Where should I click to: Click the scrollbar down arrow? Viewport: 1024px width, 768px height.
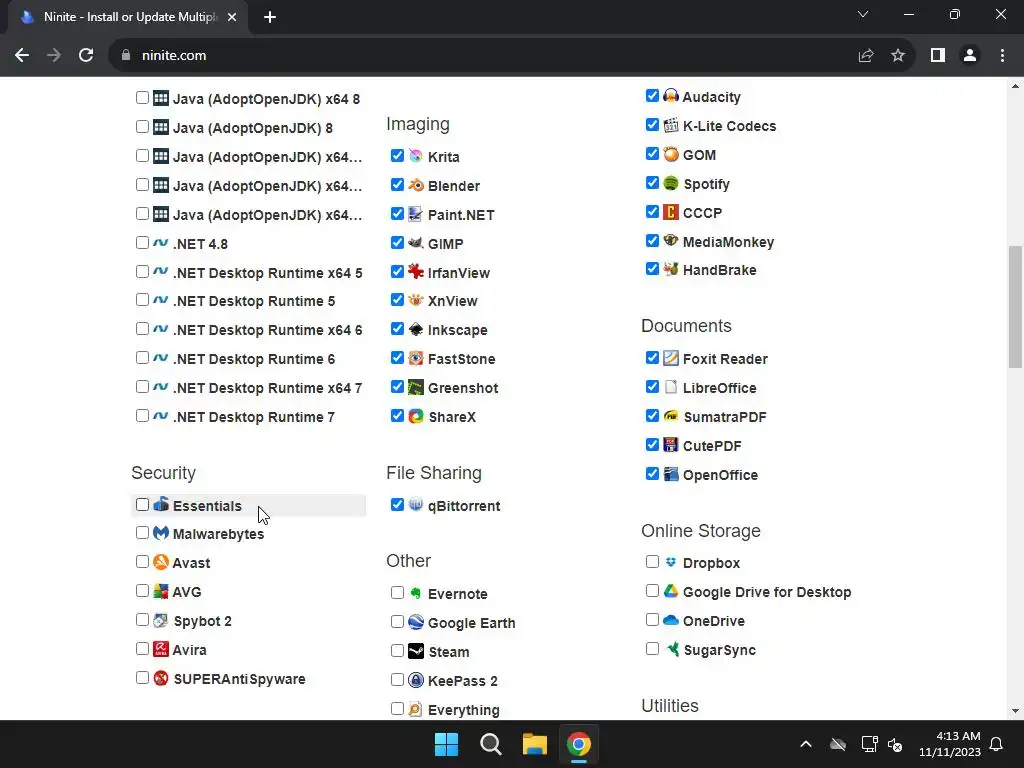click(1015, 711)
